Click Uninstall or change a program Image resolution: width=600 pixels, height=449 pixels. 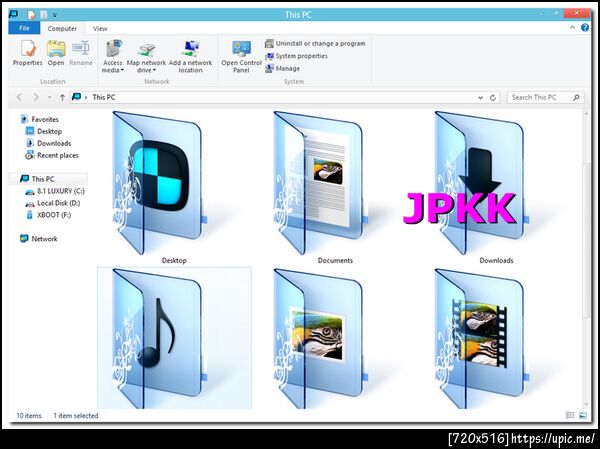pos(315,44)
